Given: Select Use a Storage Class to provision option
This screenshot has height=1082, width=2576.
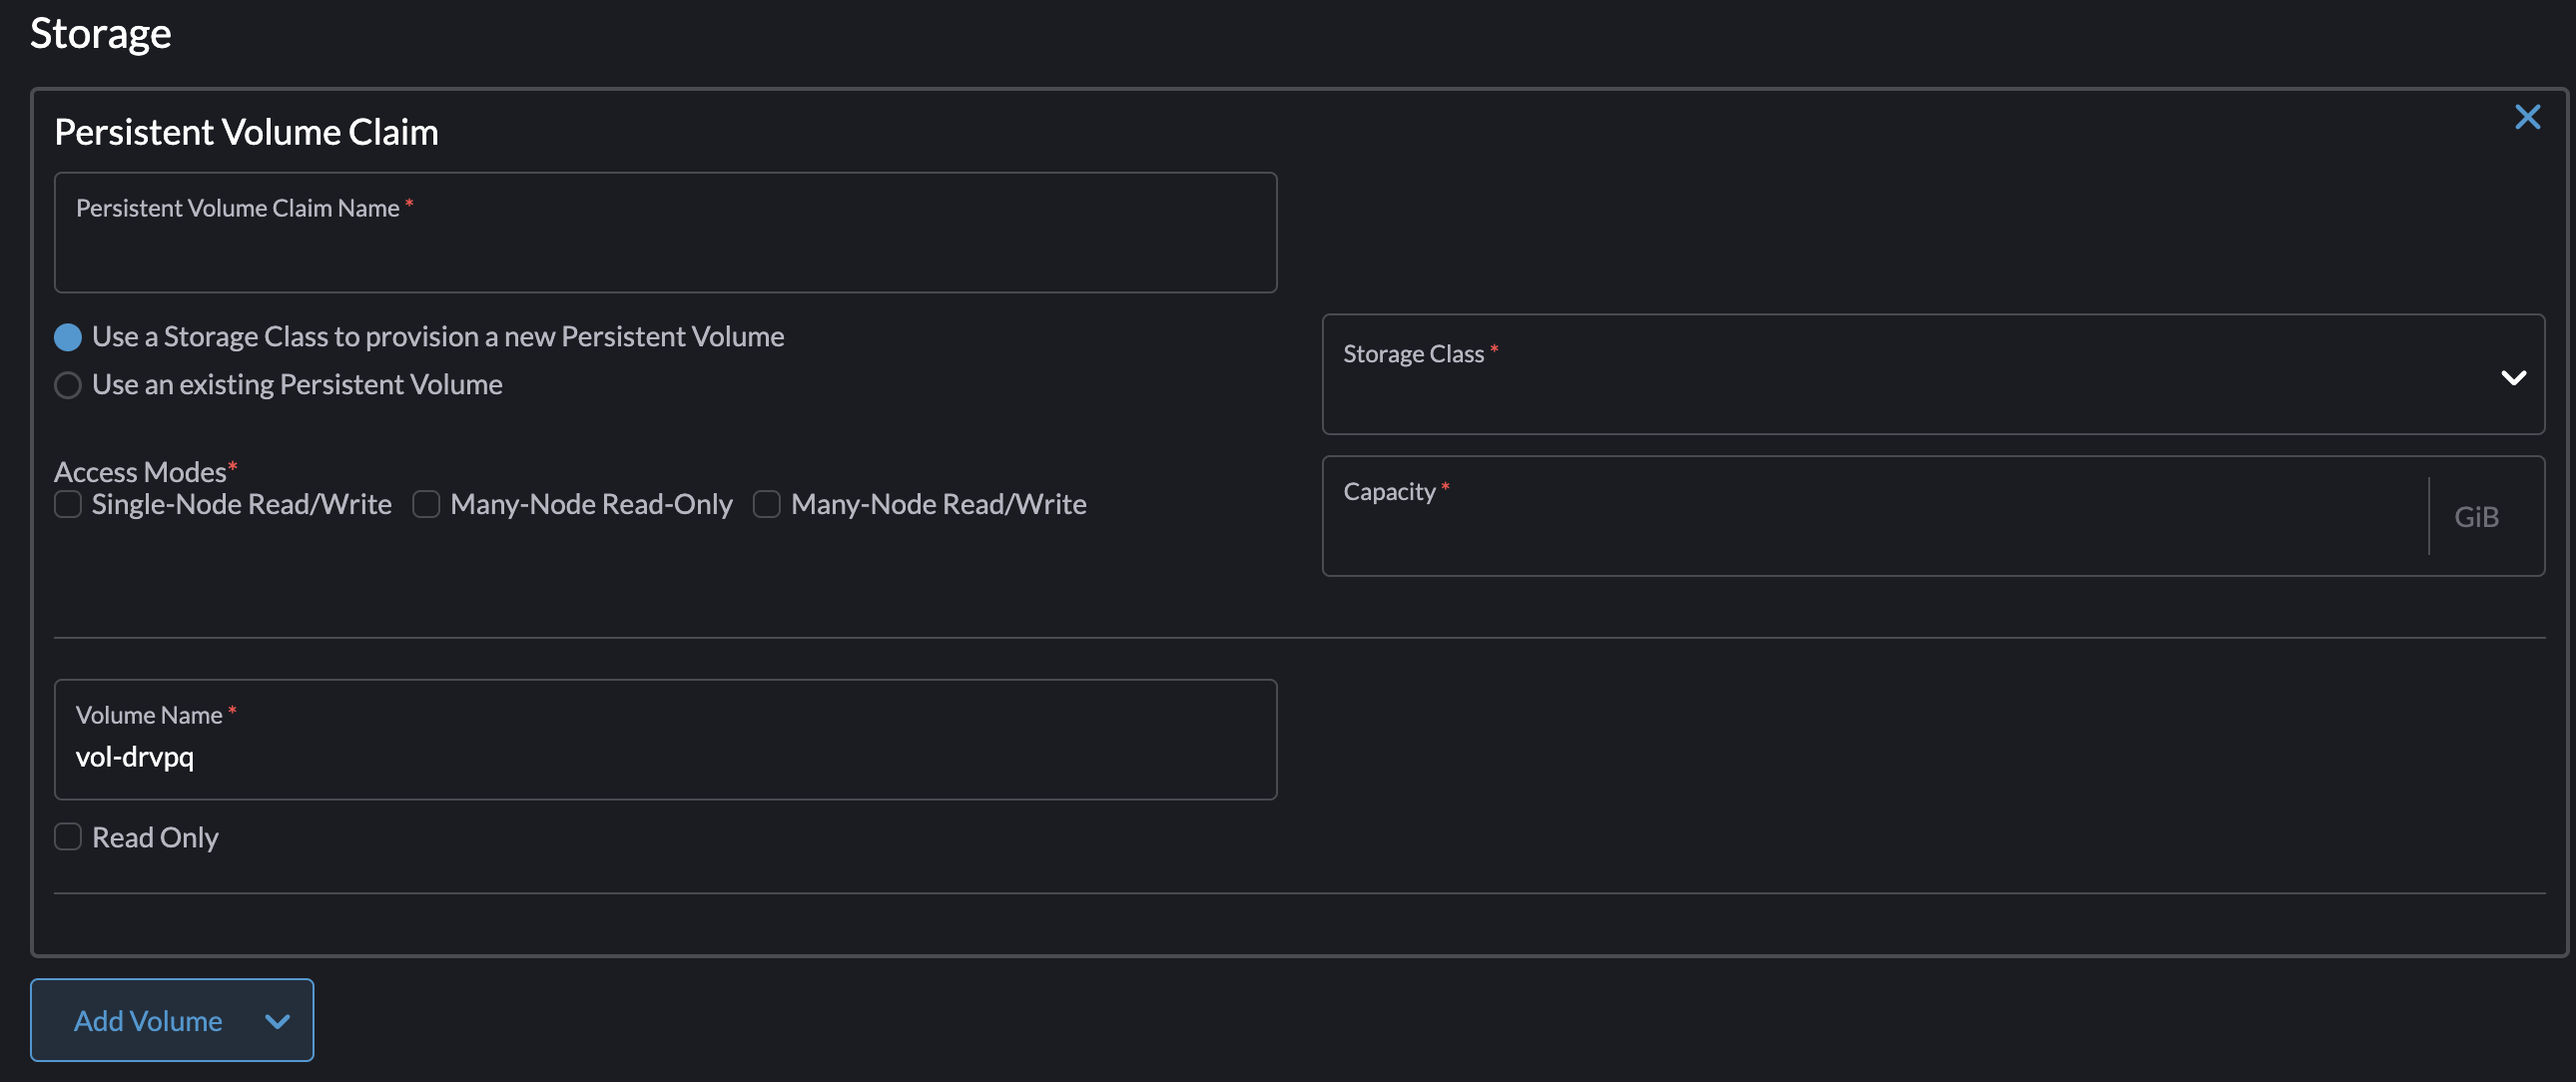Looking at the screenshot, I should pyautogui.click(x=67, y=337).
